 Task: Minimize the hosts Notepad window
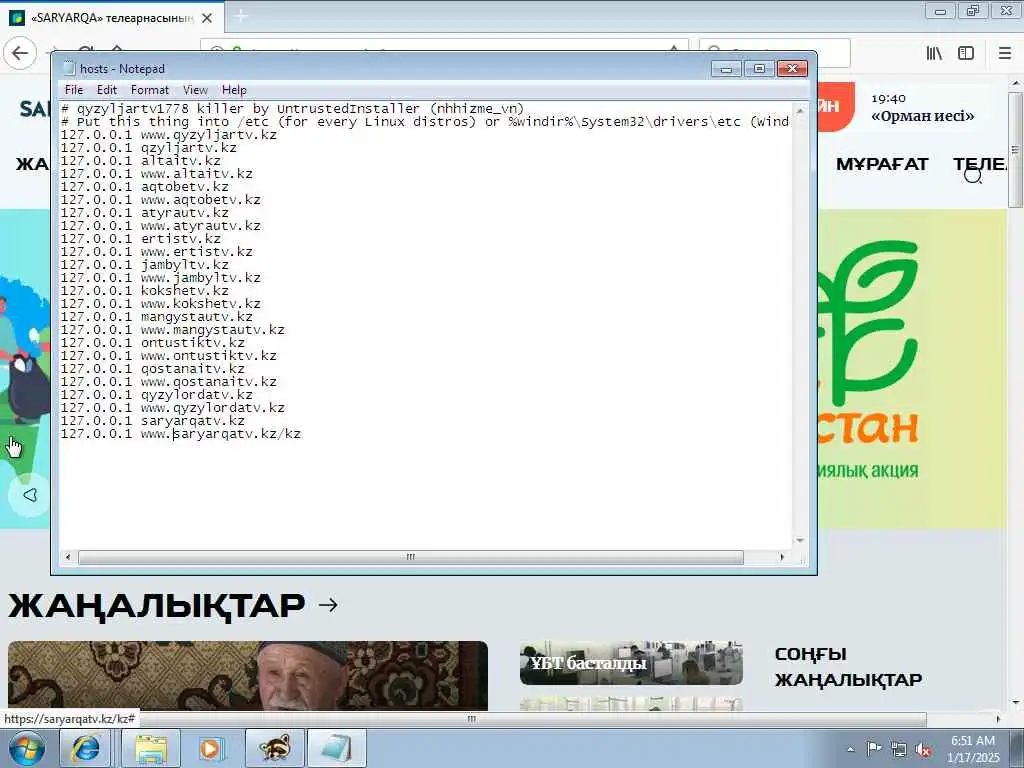point(726,69)
